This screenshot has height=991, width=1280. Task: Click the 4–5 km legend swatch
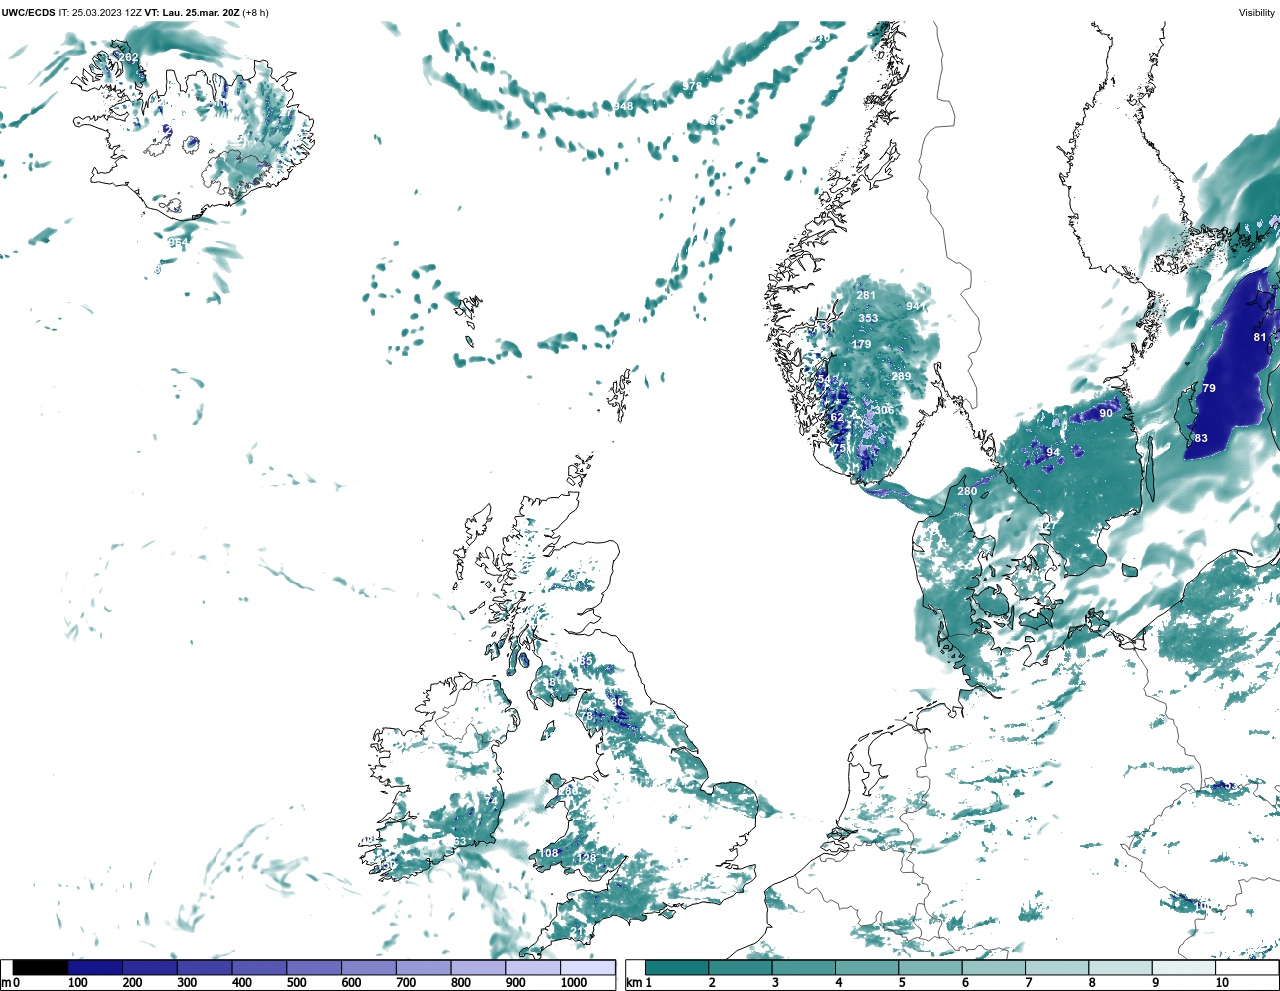coord(866,968)
